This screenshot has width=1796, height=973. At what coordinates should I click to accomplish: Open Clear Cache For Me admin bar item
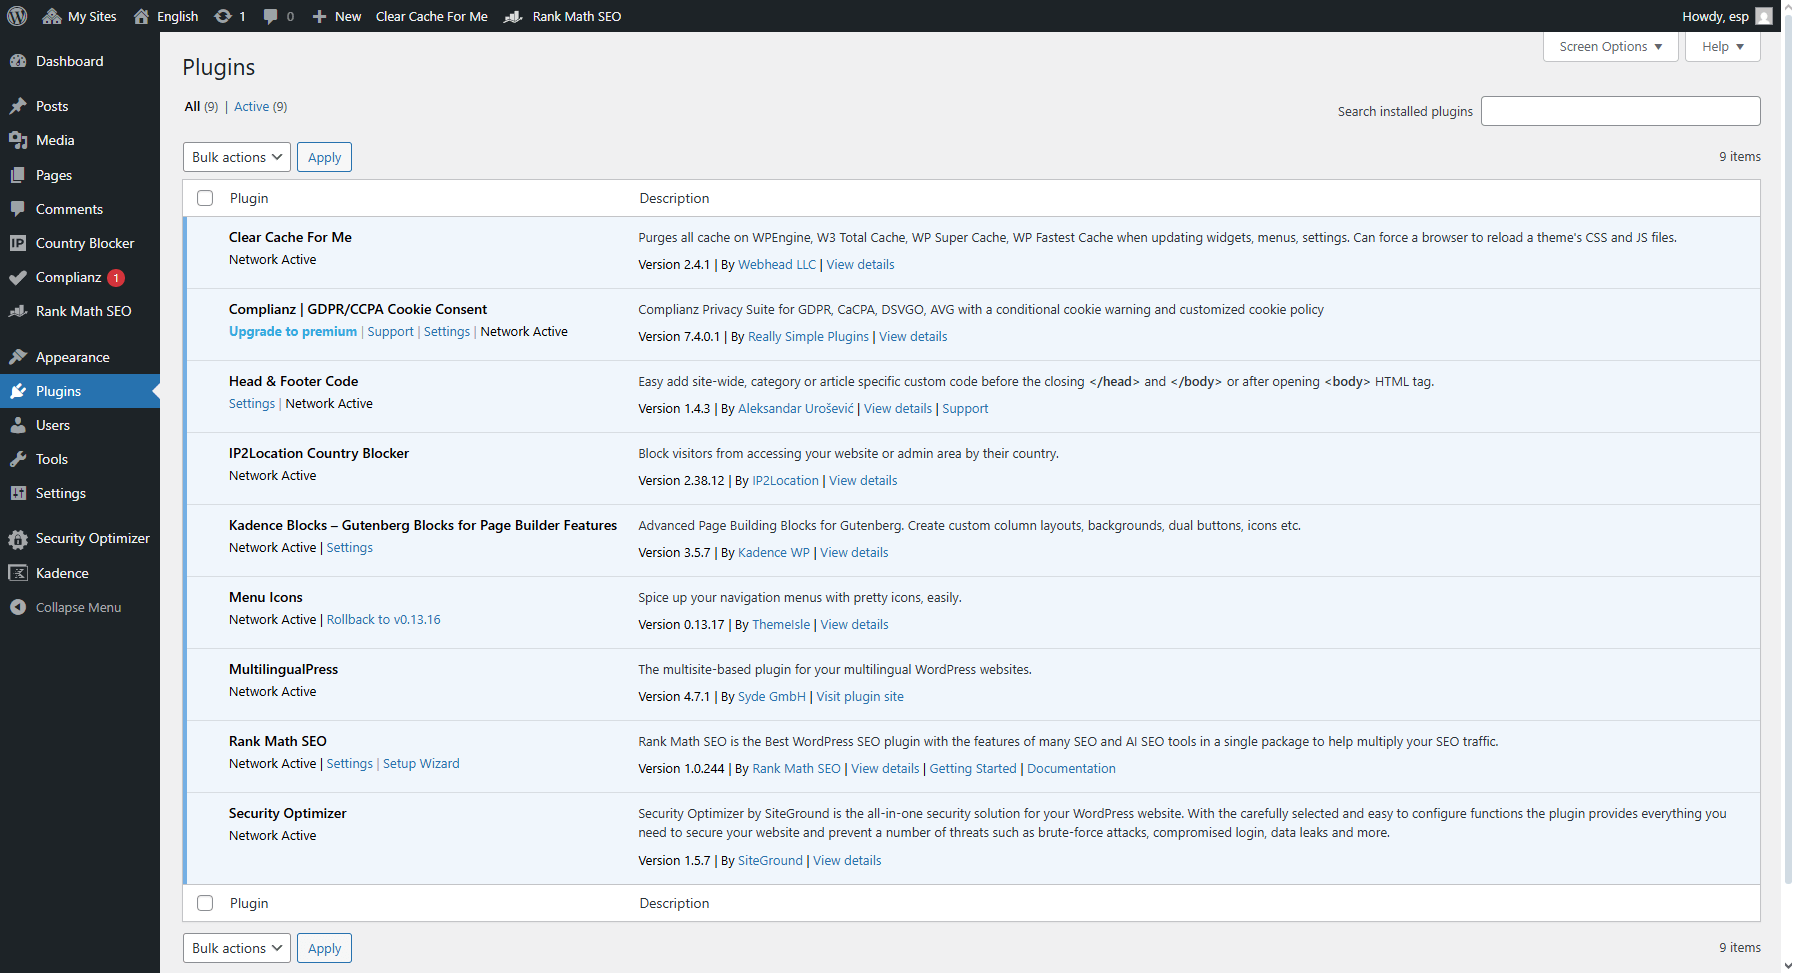click(432, 16)
